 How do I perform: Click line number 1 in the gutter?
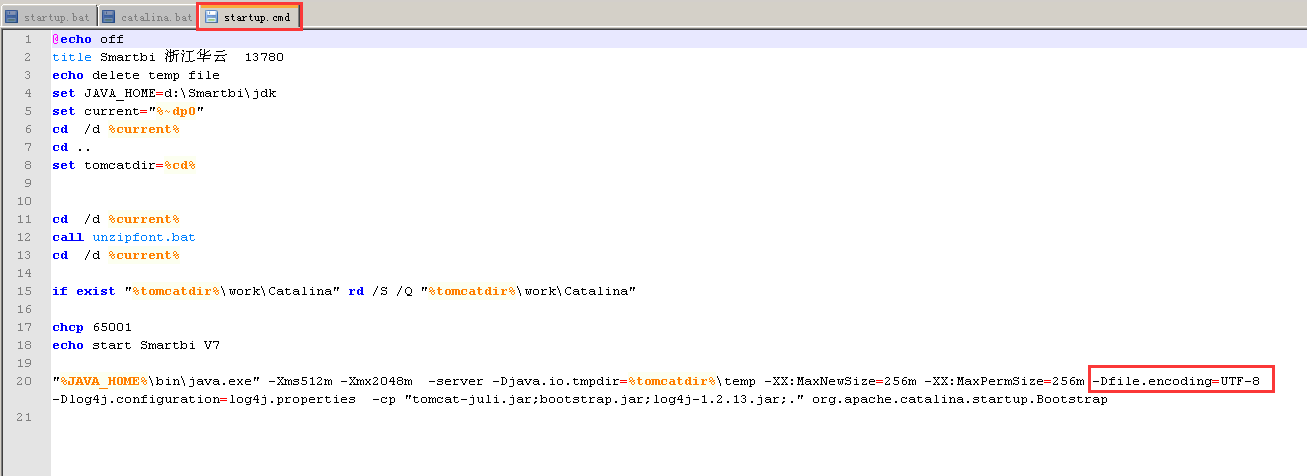pos(29,39)
